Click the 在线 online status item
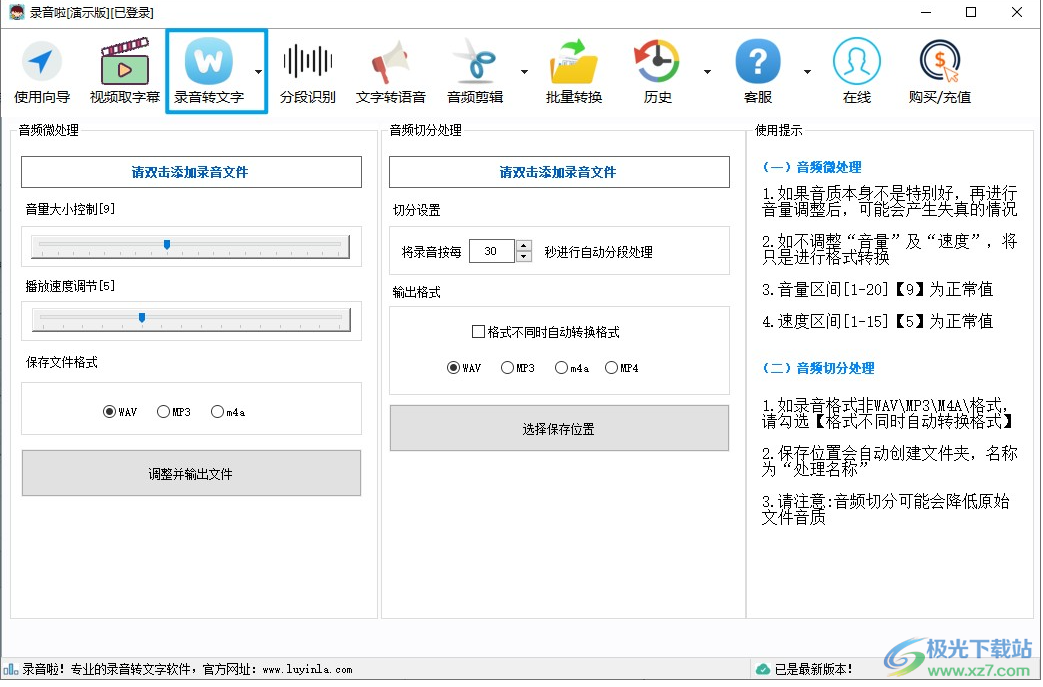1043x687 pixels. [x=856, y=68]
